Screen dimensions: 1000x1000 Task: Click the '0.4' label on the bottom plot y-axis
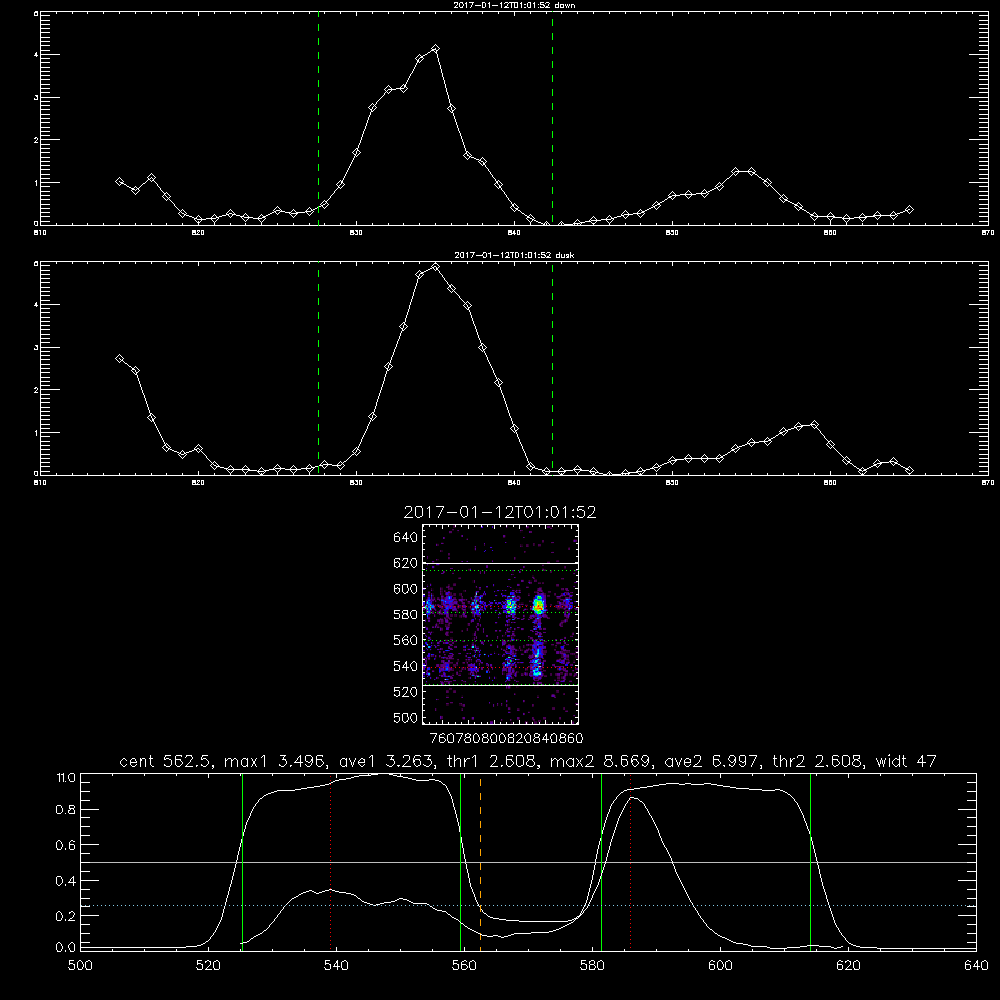coord(66,881)
